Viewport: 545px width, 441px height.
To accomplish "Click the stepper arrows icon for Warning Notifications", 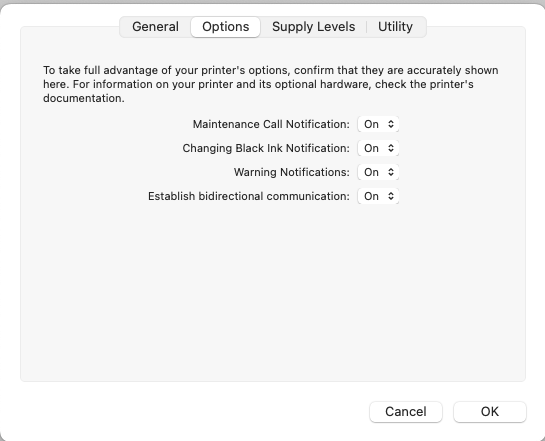I will [391, 172].
